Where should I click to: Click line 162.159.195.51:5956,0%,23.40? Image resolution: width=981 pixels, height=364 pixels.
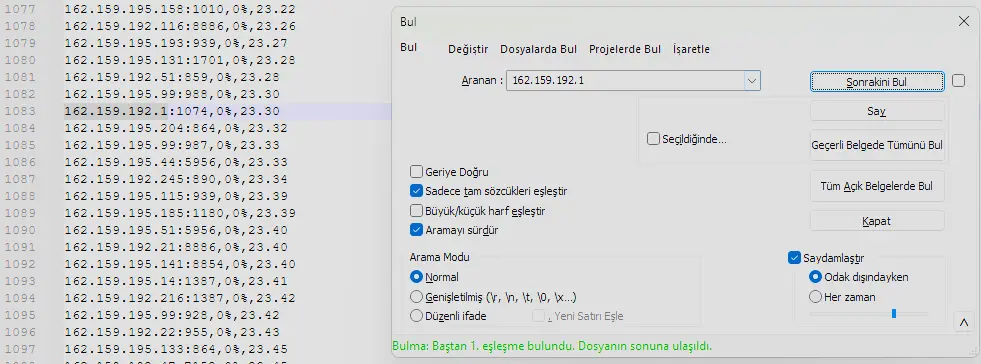click(x=176, y=230)
